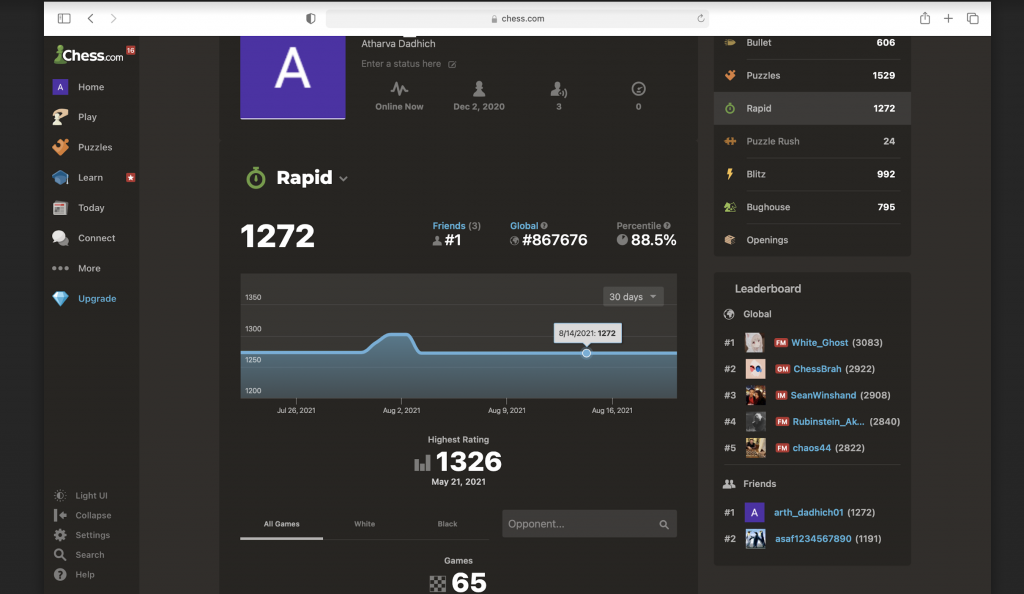Click the Safari Share button
Screen dimensions: 1024x594
[925, 18]
